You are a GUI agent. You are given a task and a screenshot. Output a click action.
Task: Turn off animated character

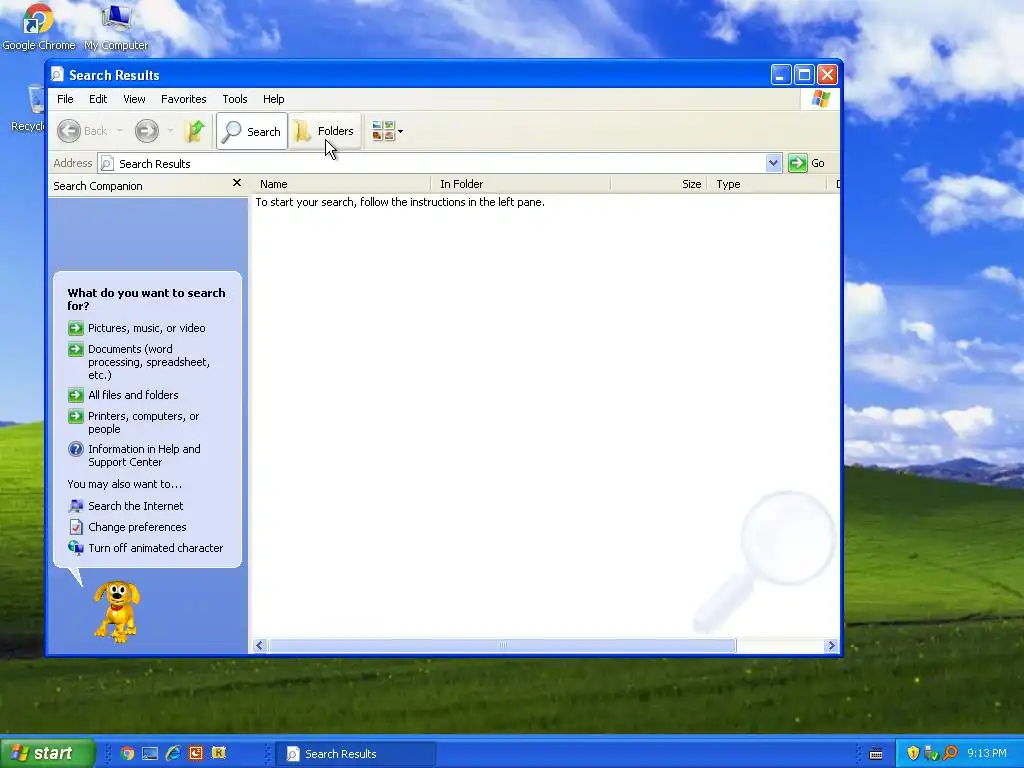click(x=155, y=548)
